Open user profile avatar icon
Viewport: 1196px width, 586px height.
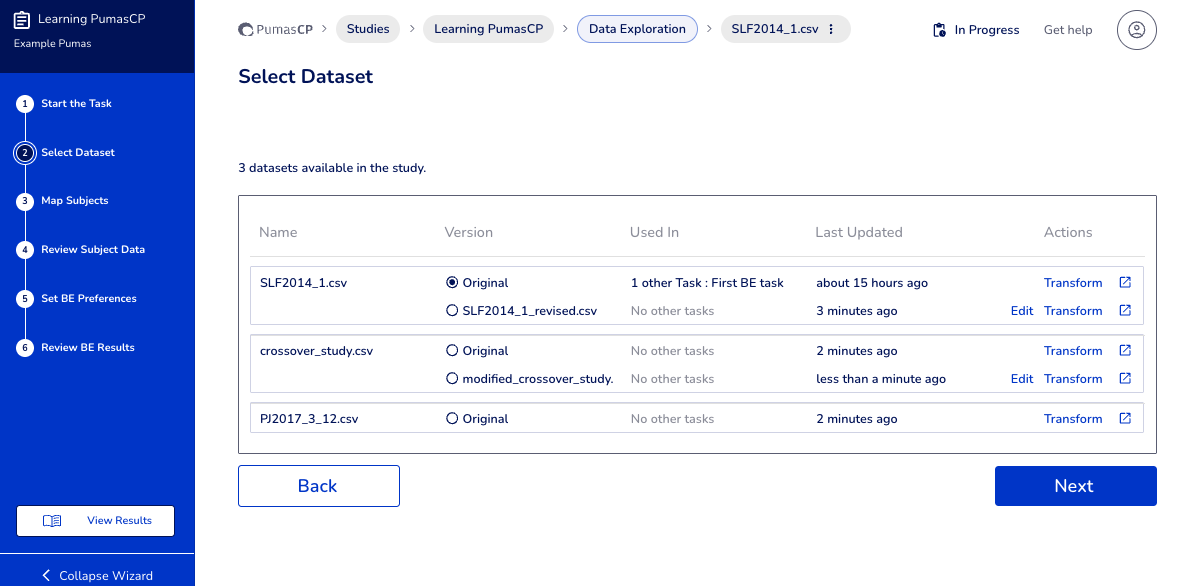click(1136, 30)
